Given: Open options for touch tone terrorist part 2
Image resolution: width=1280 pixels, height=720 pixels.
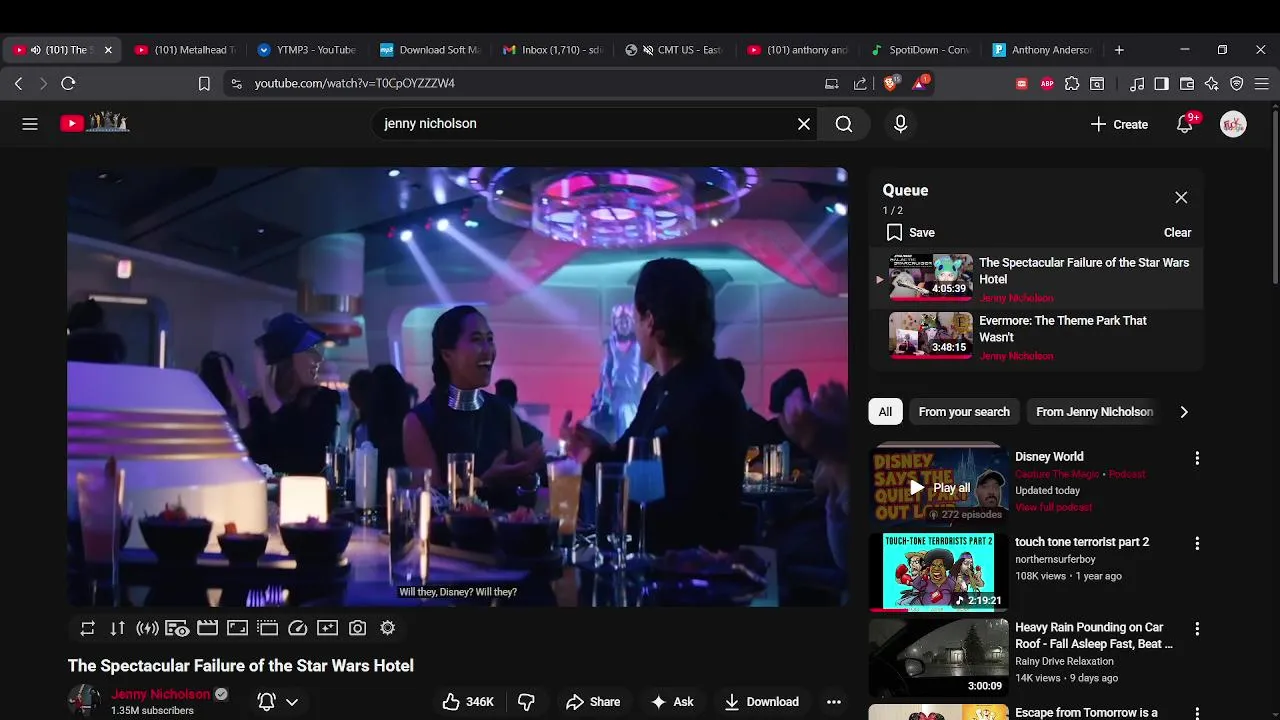Looking at the screenshot, I should [1197, 543].
